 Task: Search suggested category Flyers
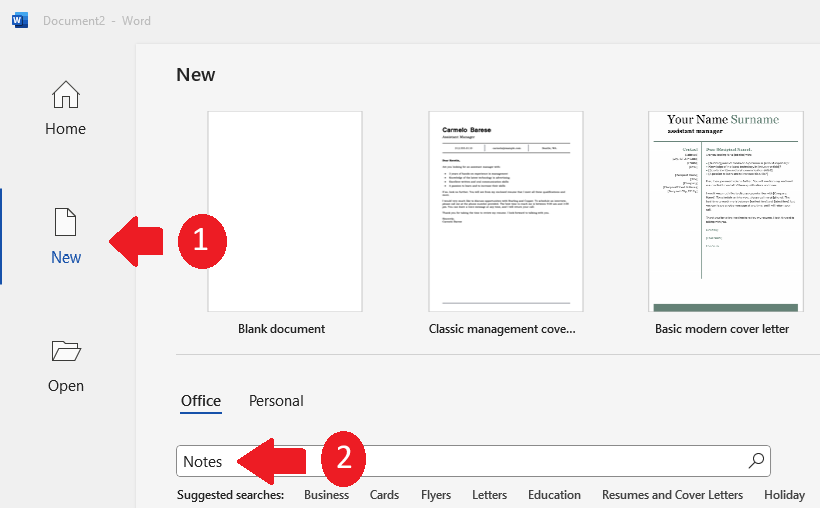coord(436,495)
